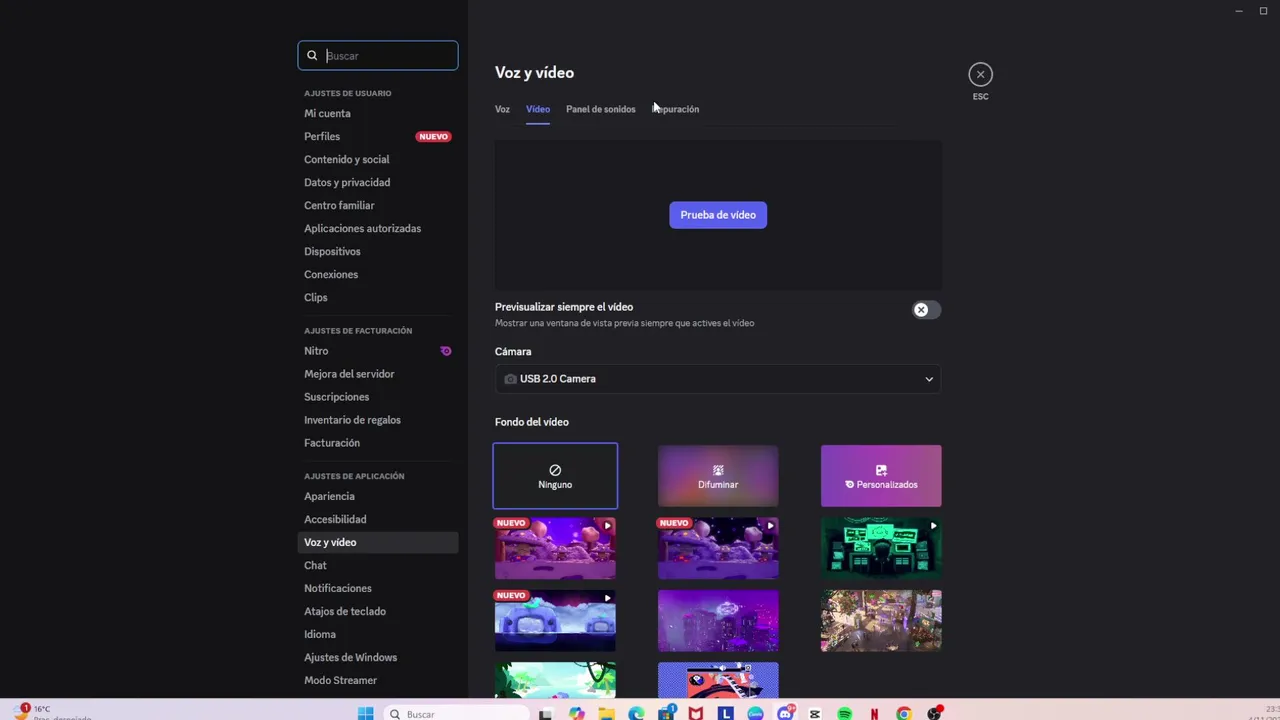Open Google Chrome from the taskbar
Viewport: 1280px width, 720px height.
tap(904, 713)
